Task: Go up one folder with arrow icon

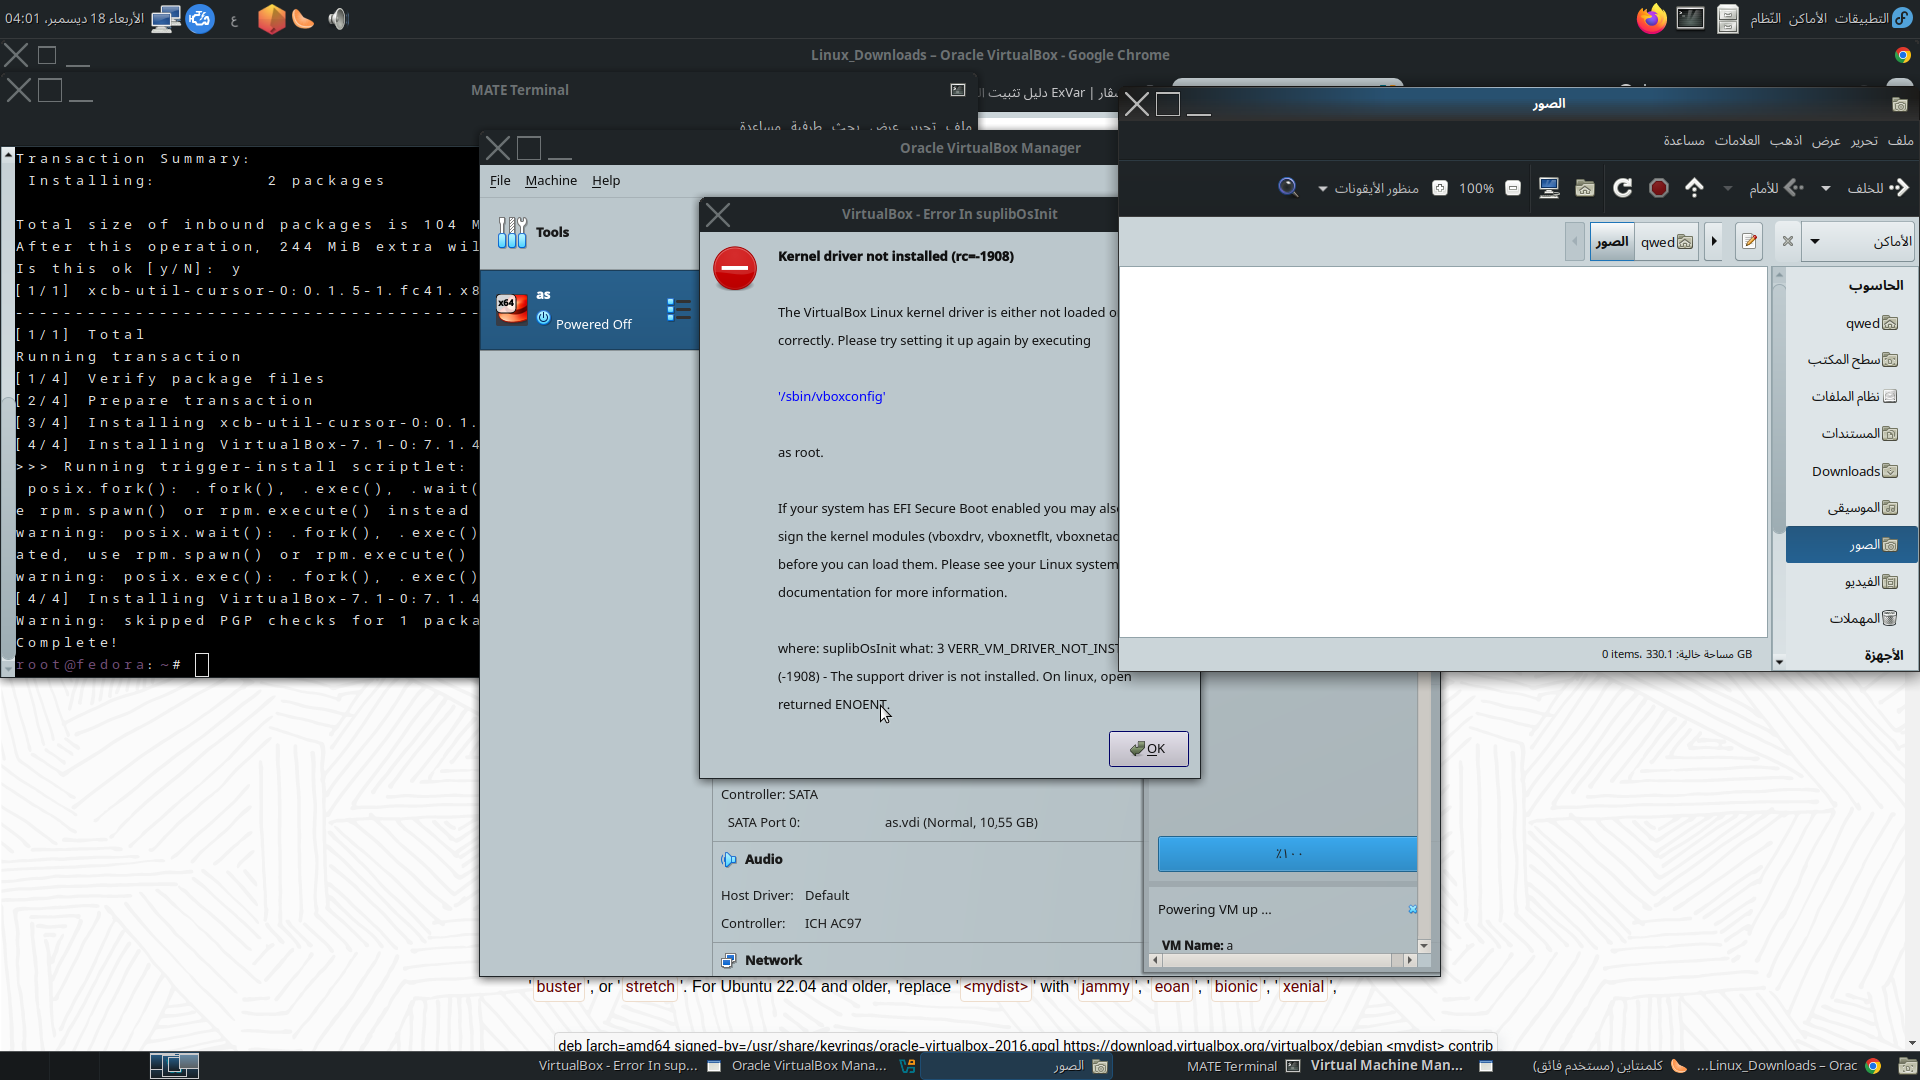Action: [1694, 188]
